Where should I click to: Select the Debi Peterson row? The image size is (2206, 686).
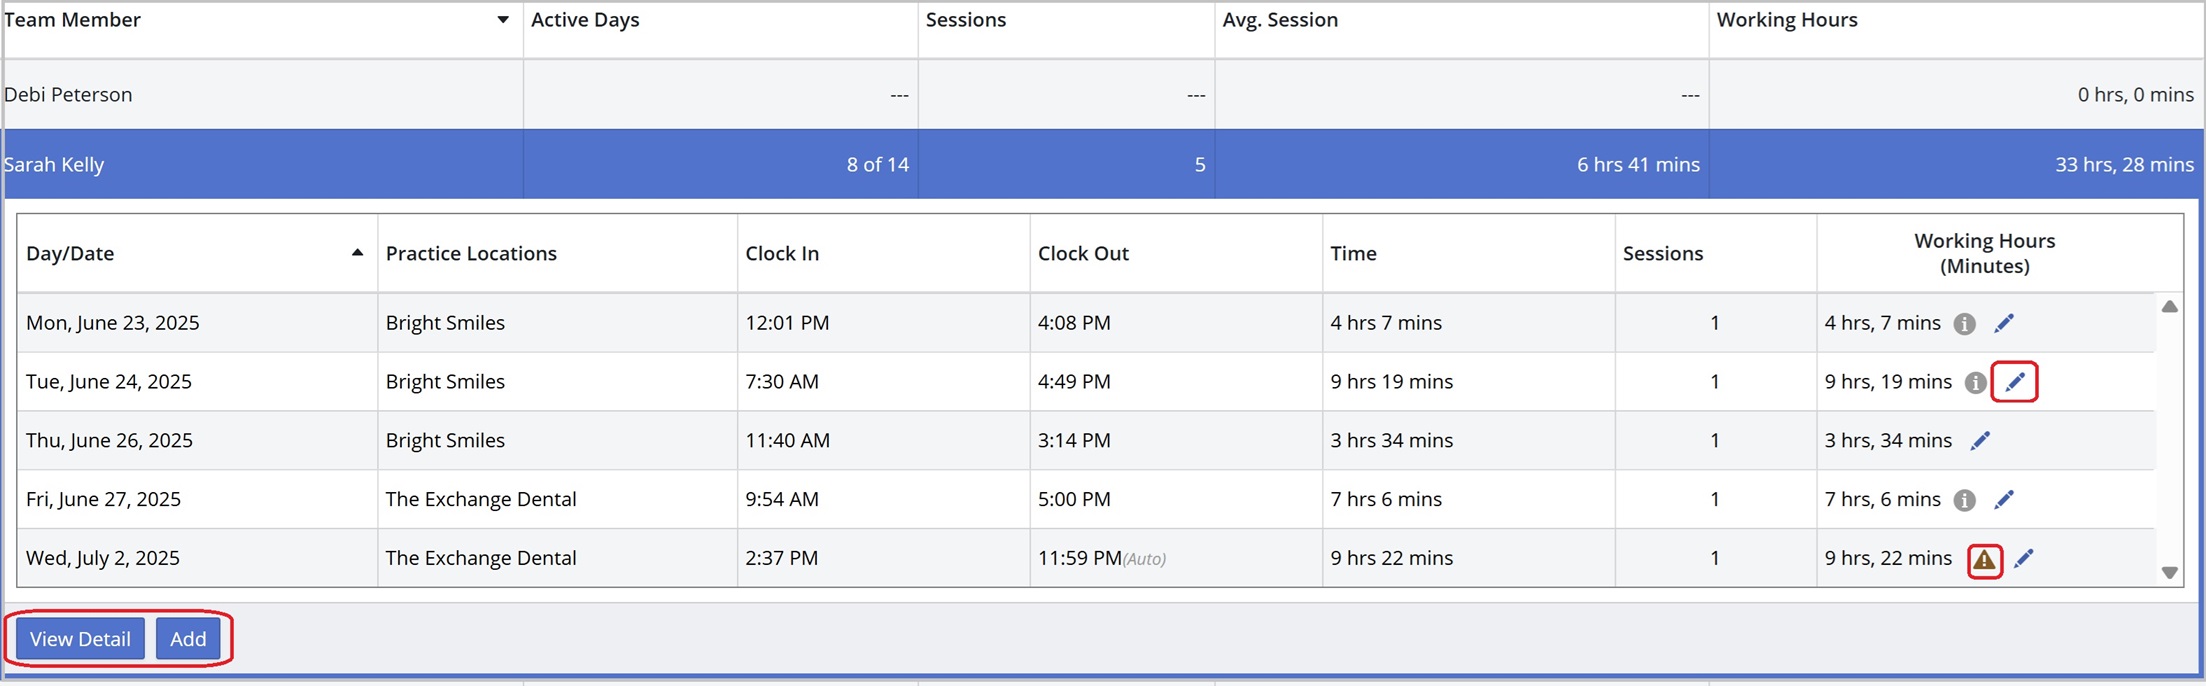[x=1103, y=94]
